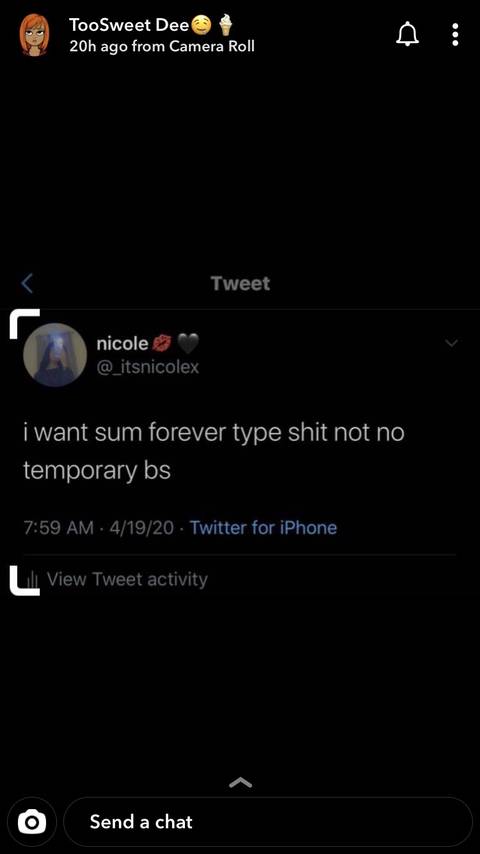
Task: Open nicole's profile picture
Action: click(55, 355)
